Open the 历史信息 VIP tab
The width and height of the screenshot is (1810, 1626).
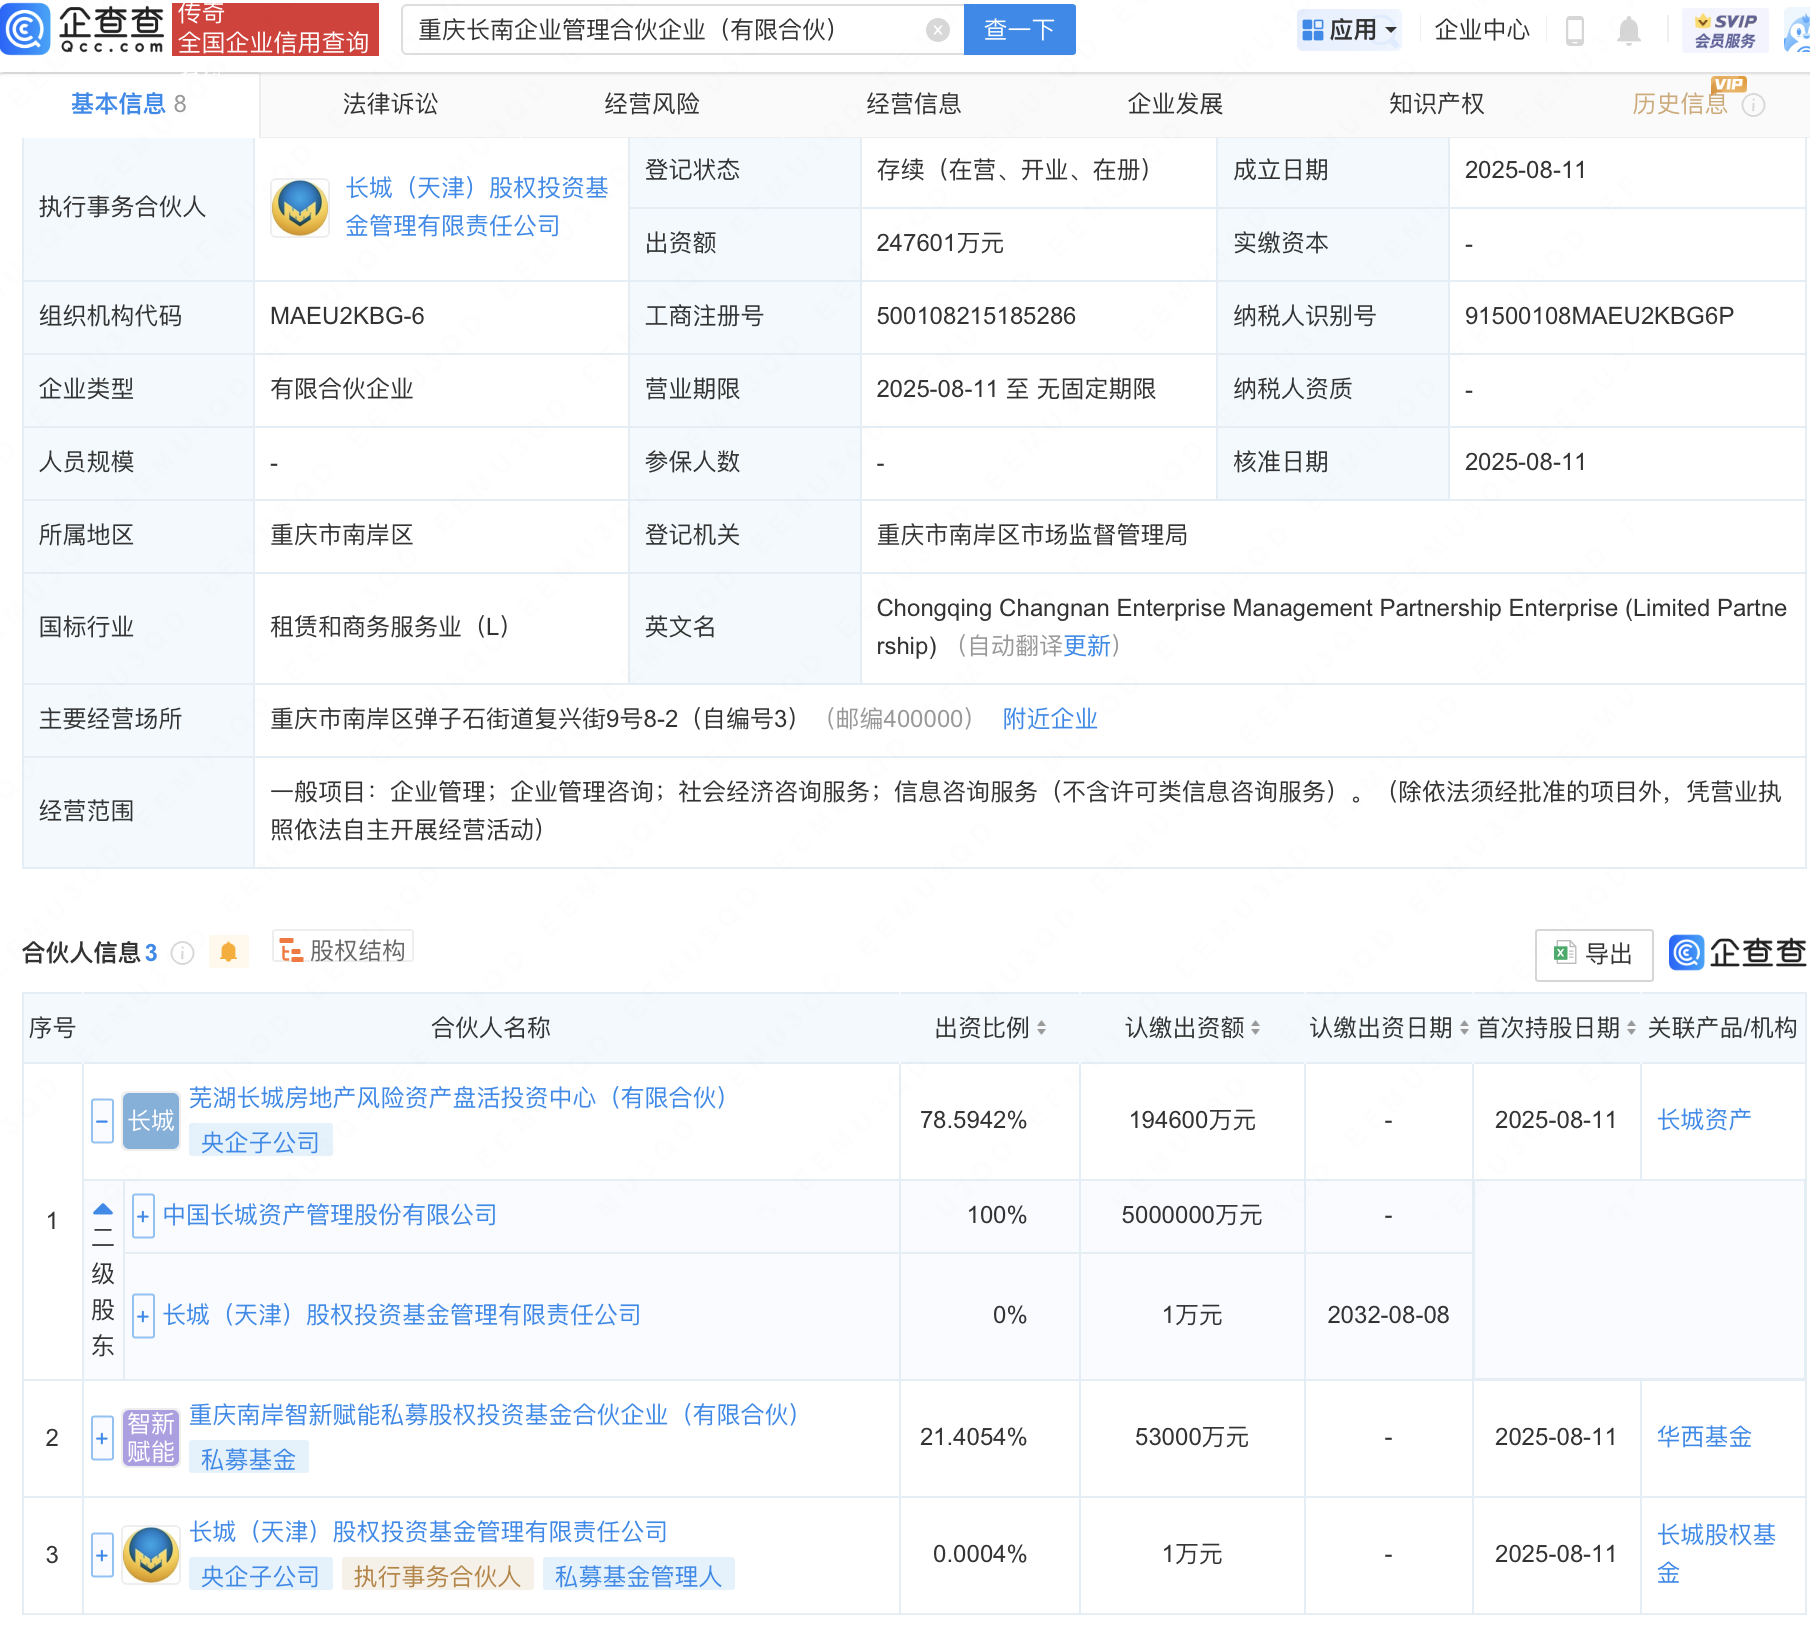pos(1680,104)
